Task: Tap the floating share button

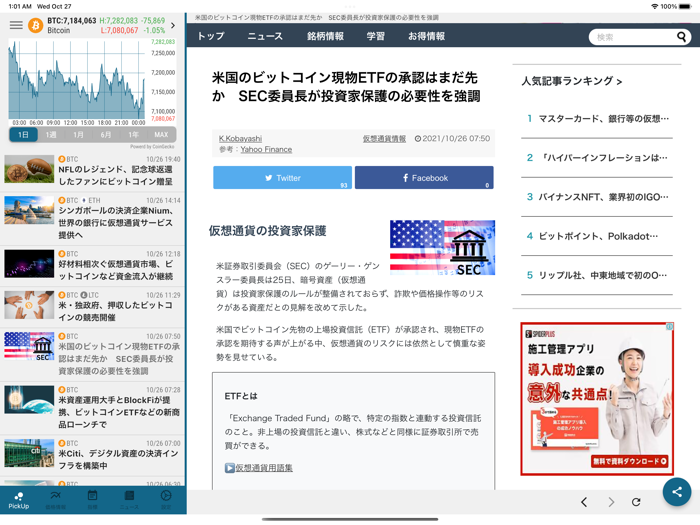Action: coord(677,492)
